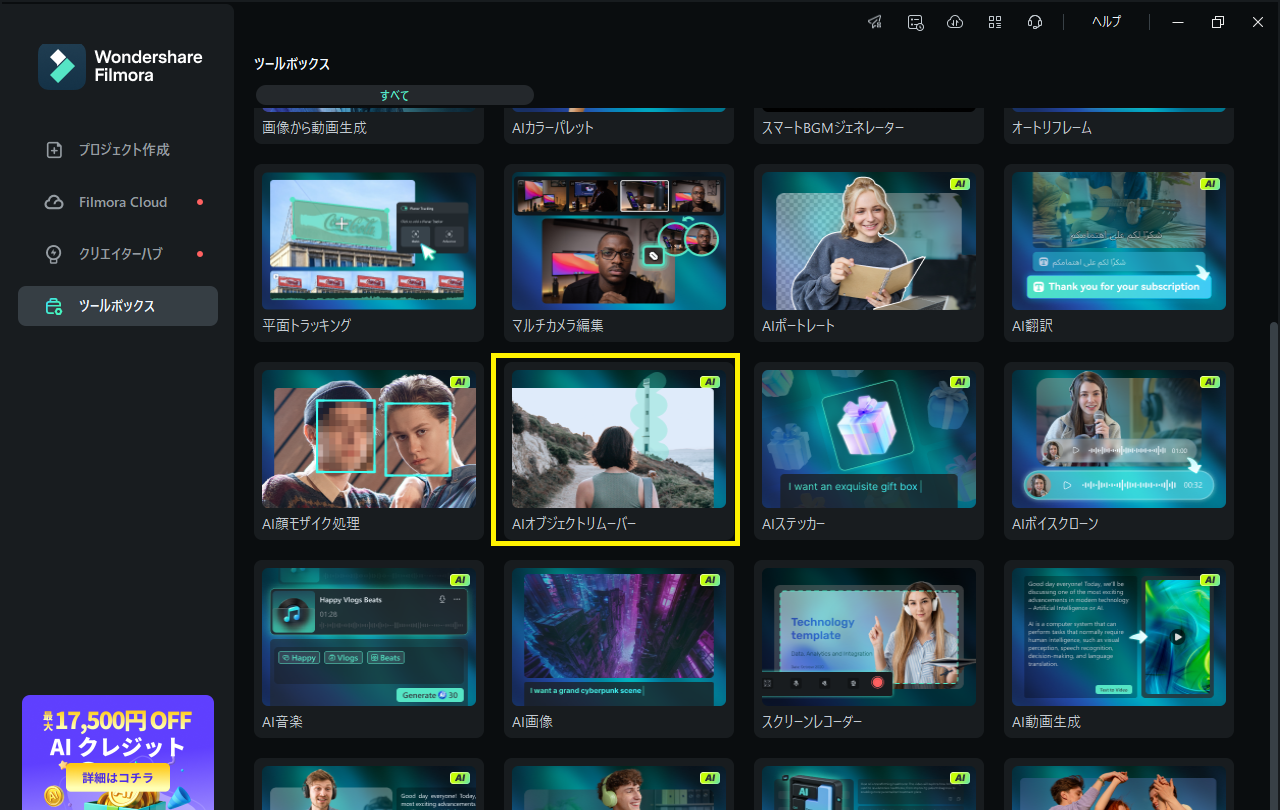The height and width of the screenshot is (810, 1280).
Task: Click the AI badge on the AI動画生成 card
Action: click(1210, 580)
